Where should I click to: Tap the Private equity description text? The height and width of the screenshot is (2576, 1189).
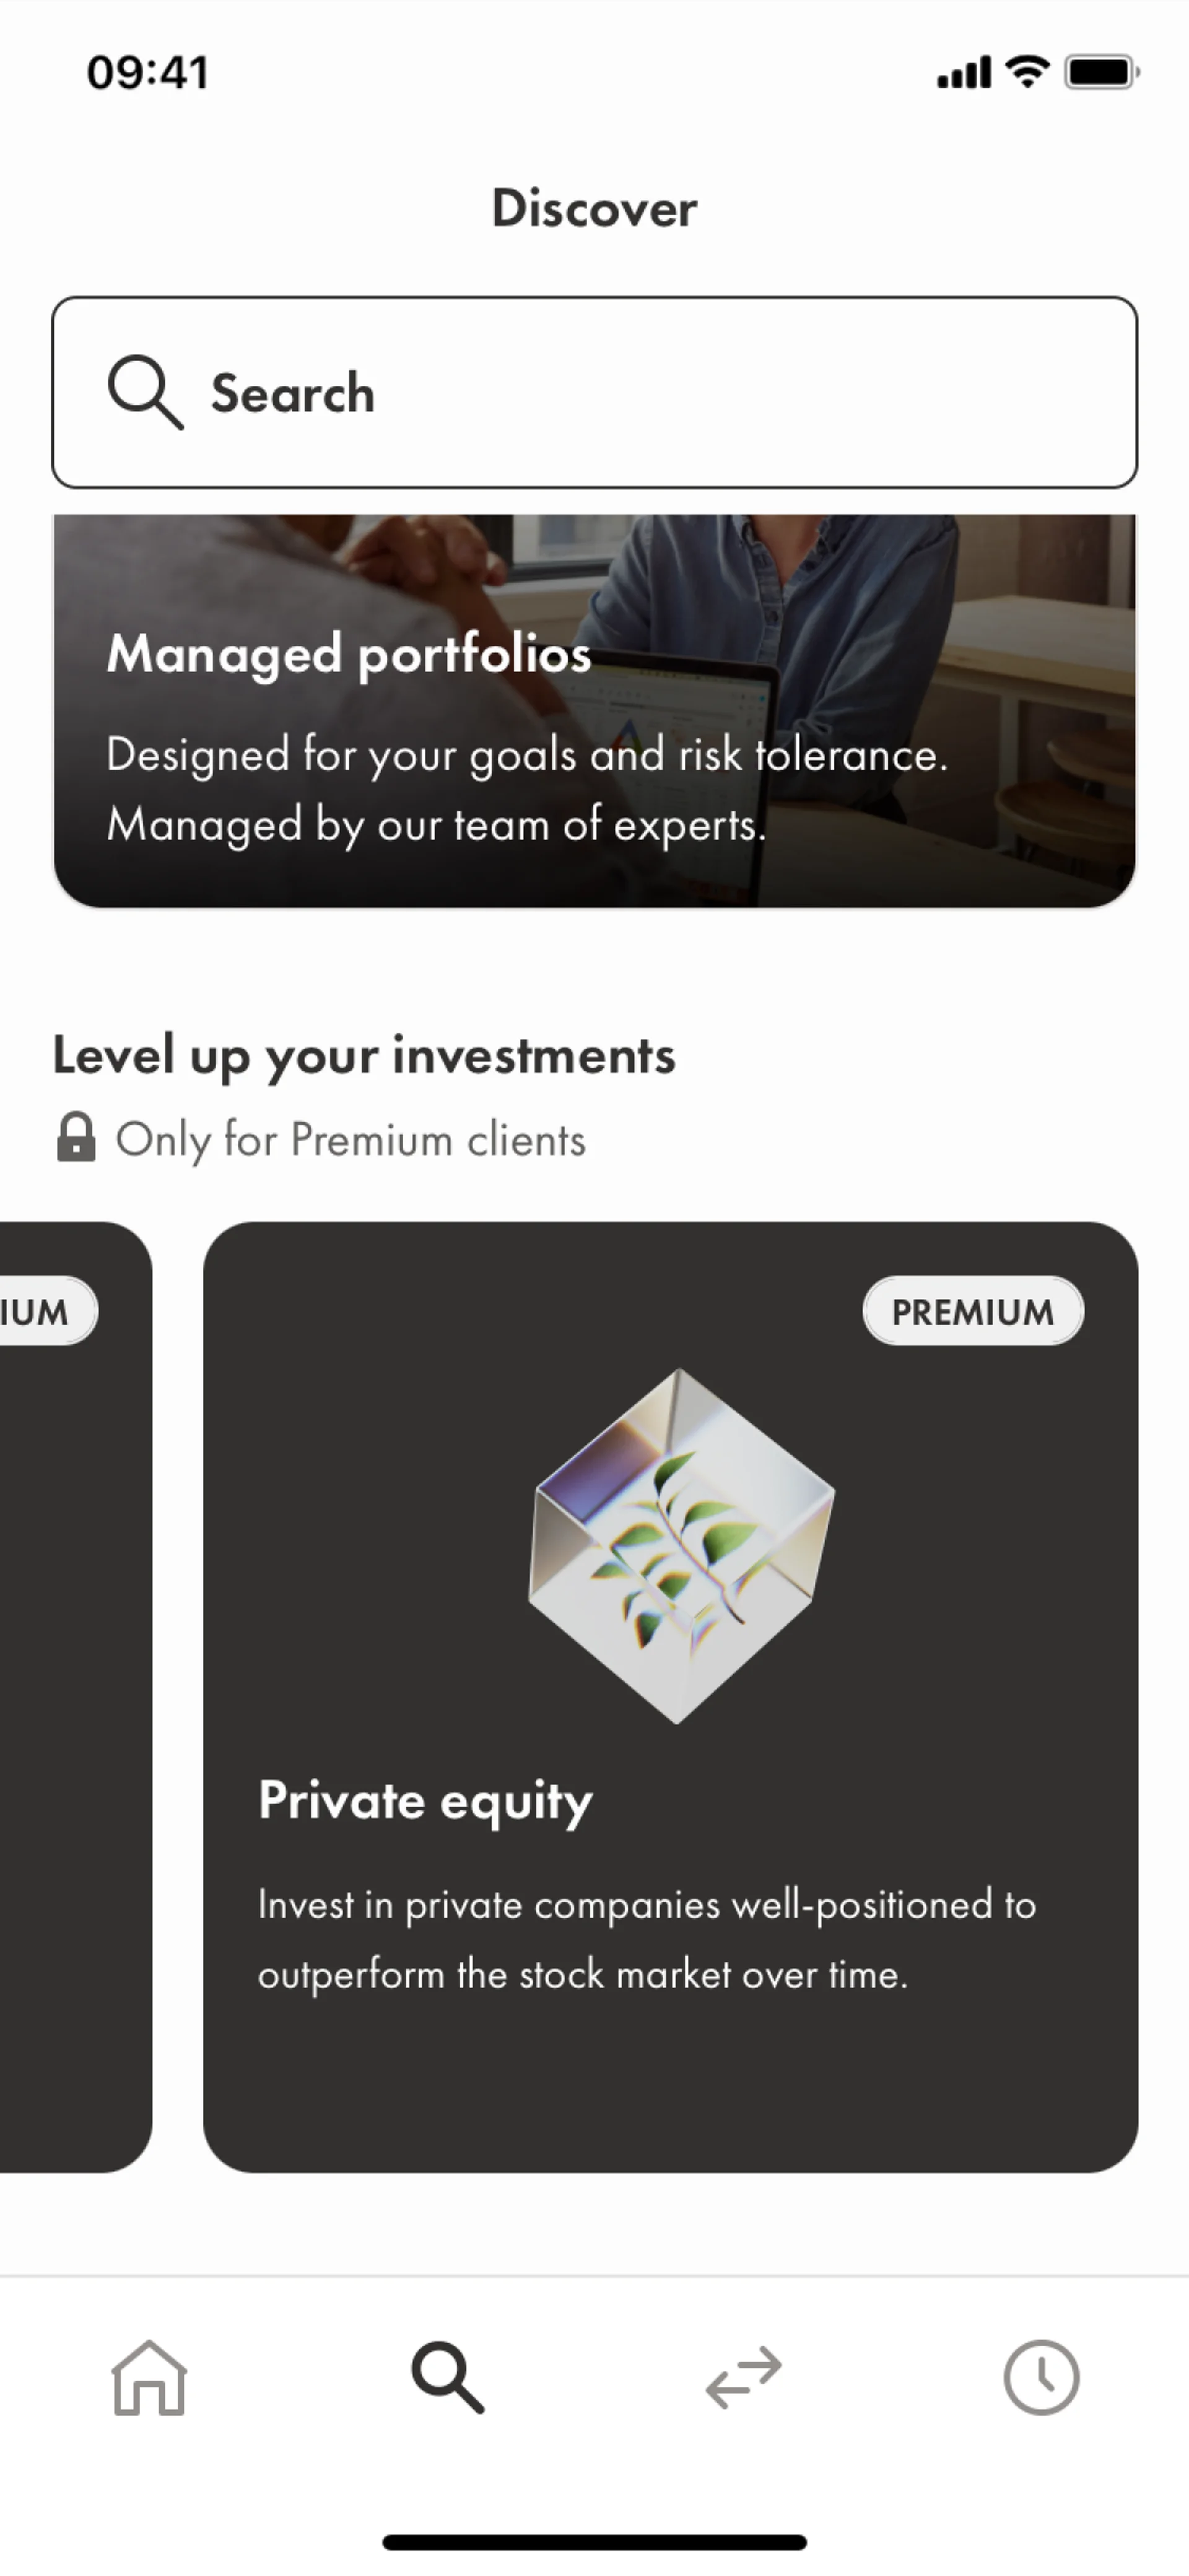coord(646,1939)
